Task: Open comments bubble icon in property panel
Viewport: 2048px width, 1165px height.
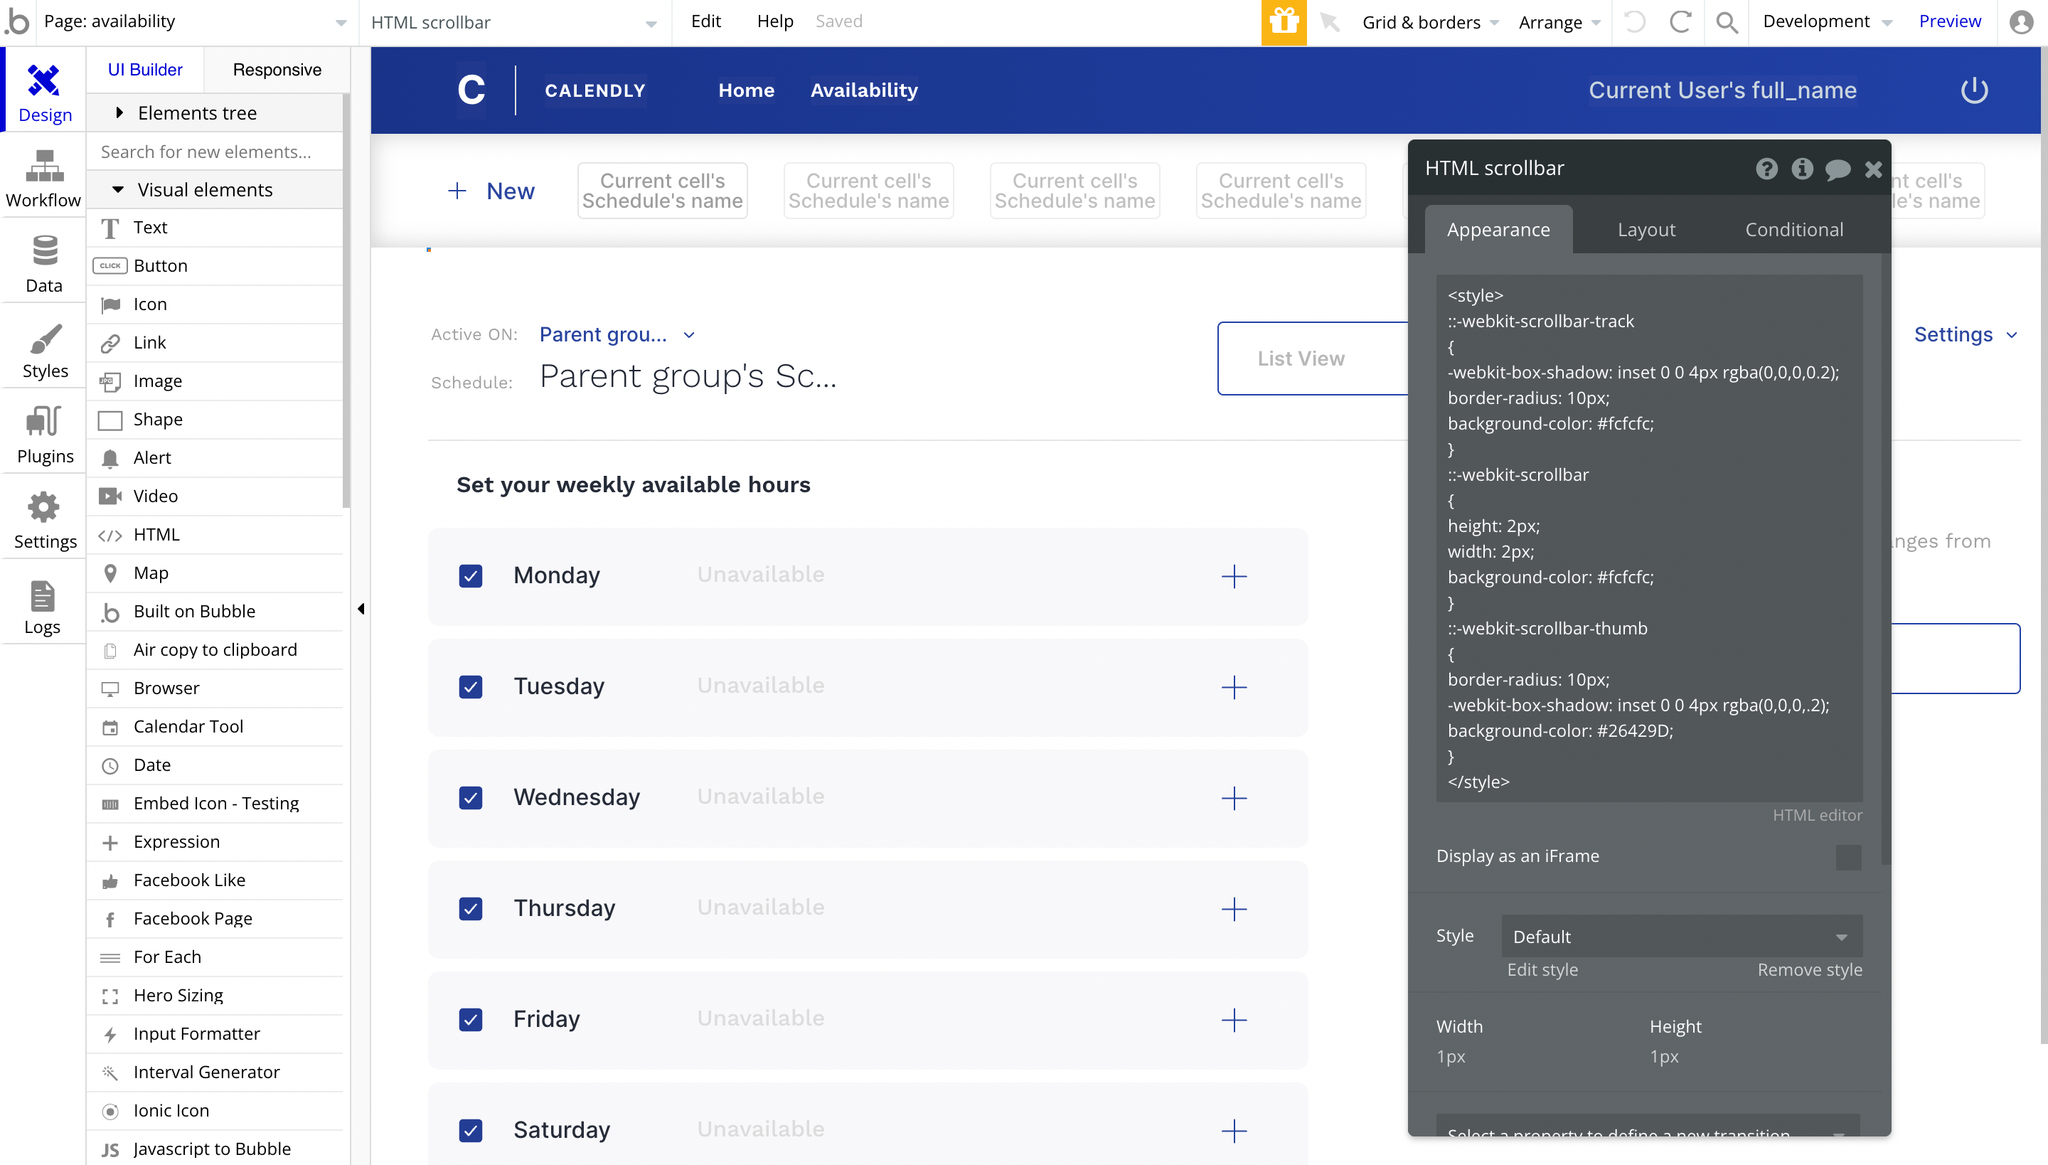Action: click(x=1838, y=169)
